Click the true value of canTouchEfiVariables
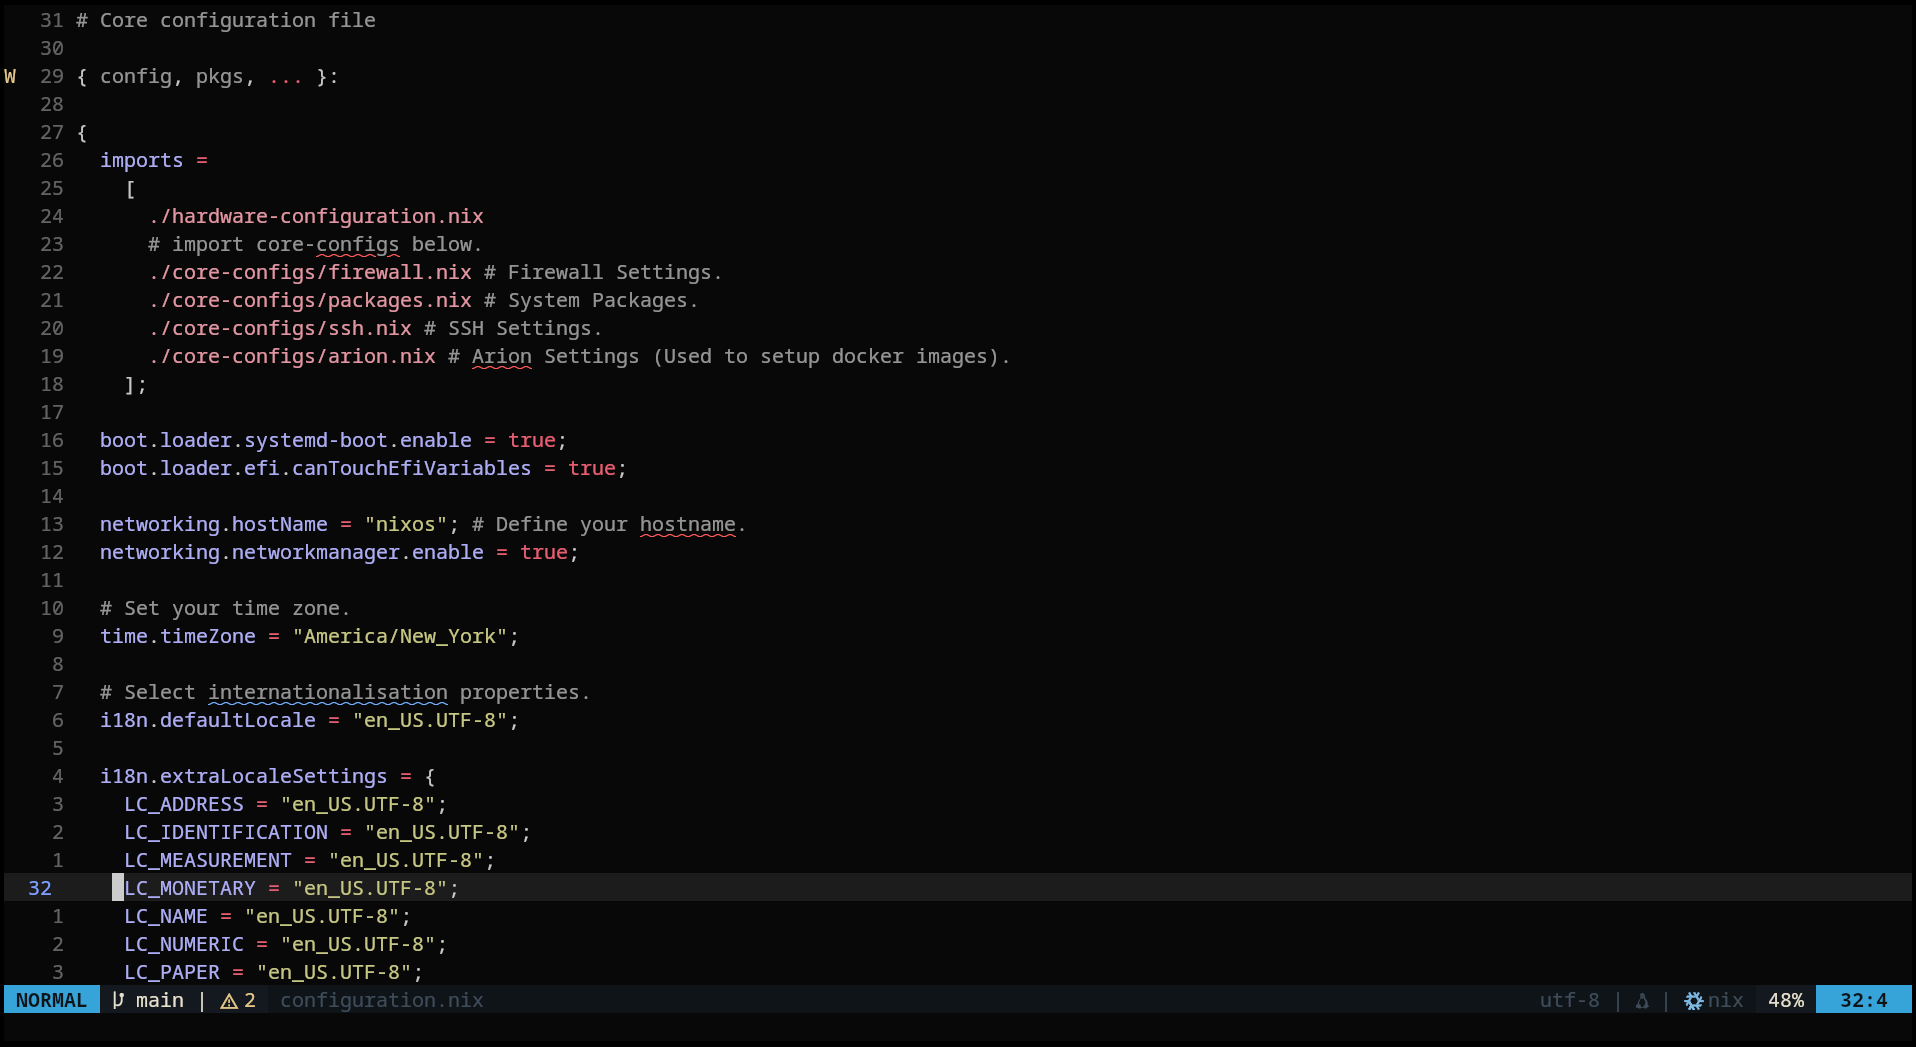Image resolution: width=1916 pixels, height=1047 pixels. coord(591,469)
